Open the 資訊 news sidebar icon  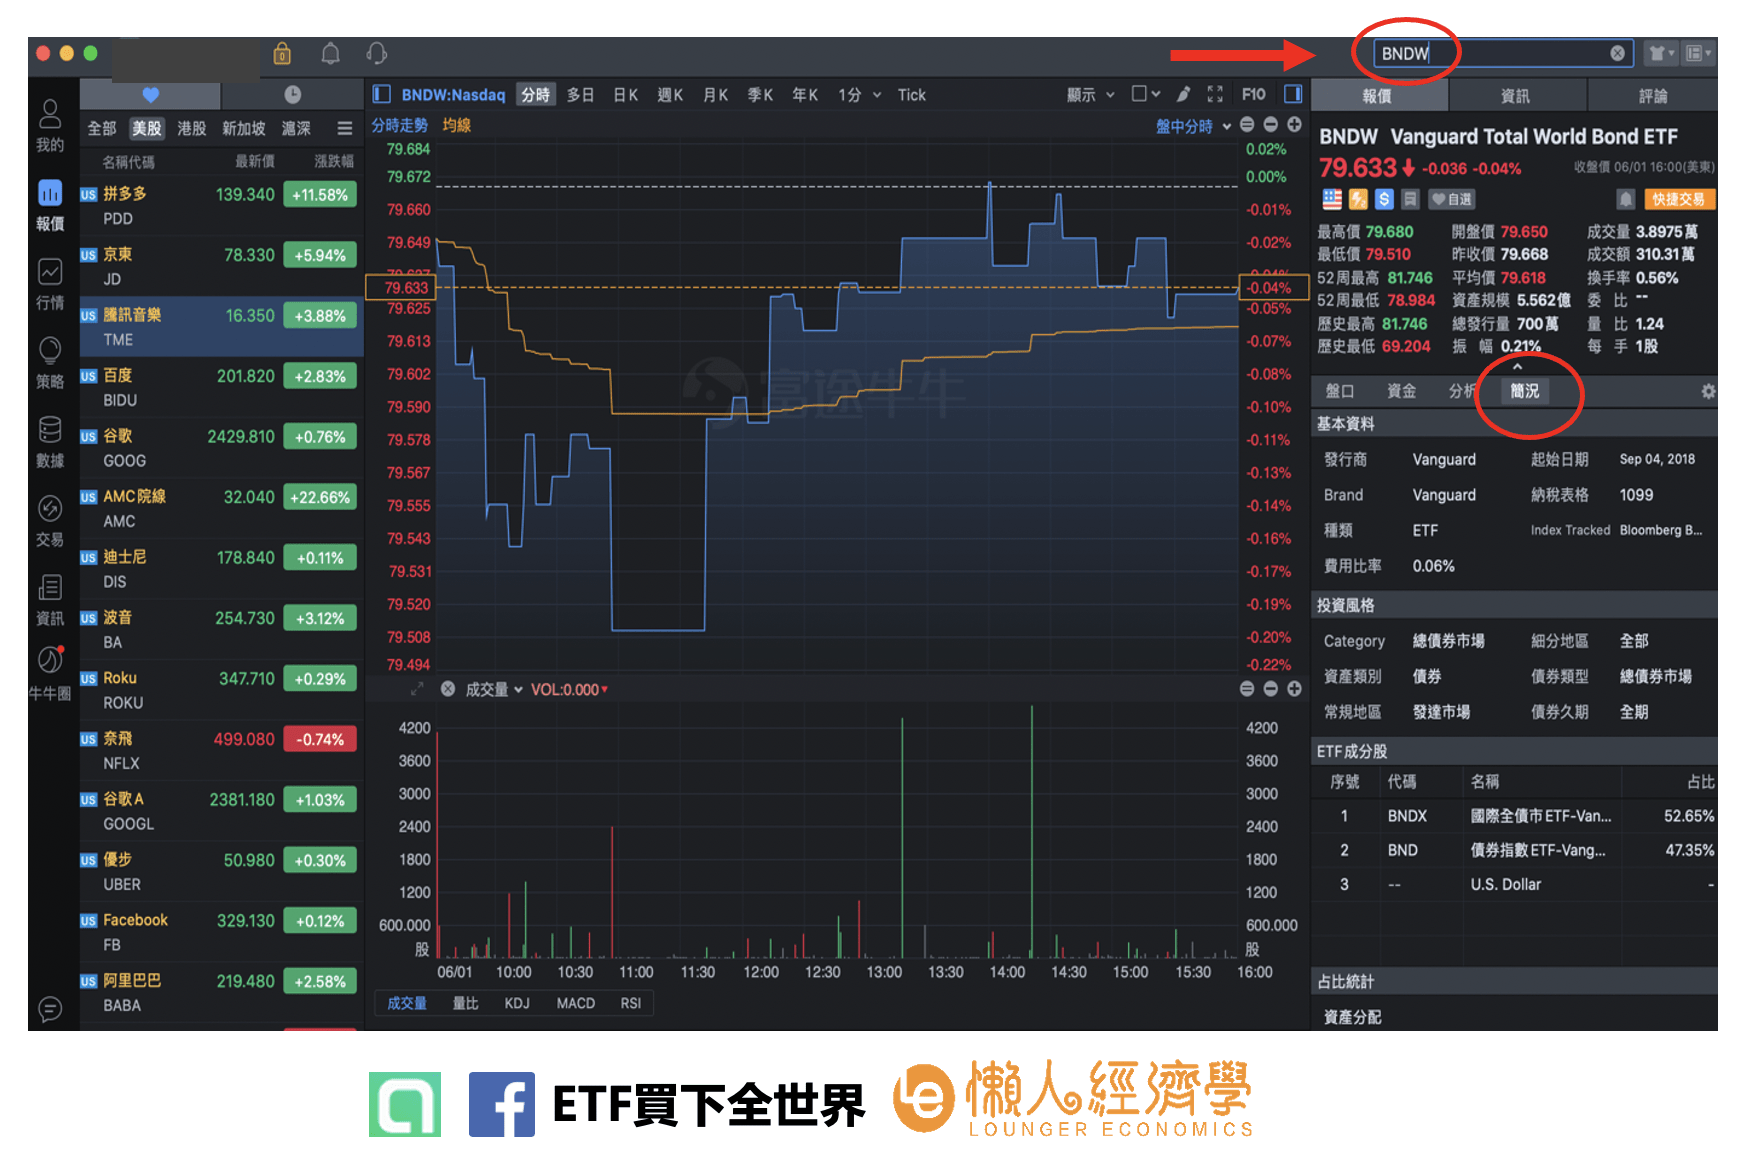coord(50,600)
